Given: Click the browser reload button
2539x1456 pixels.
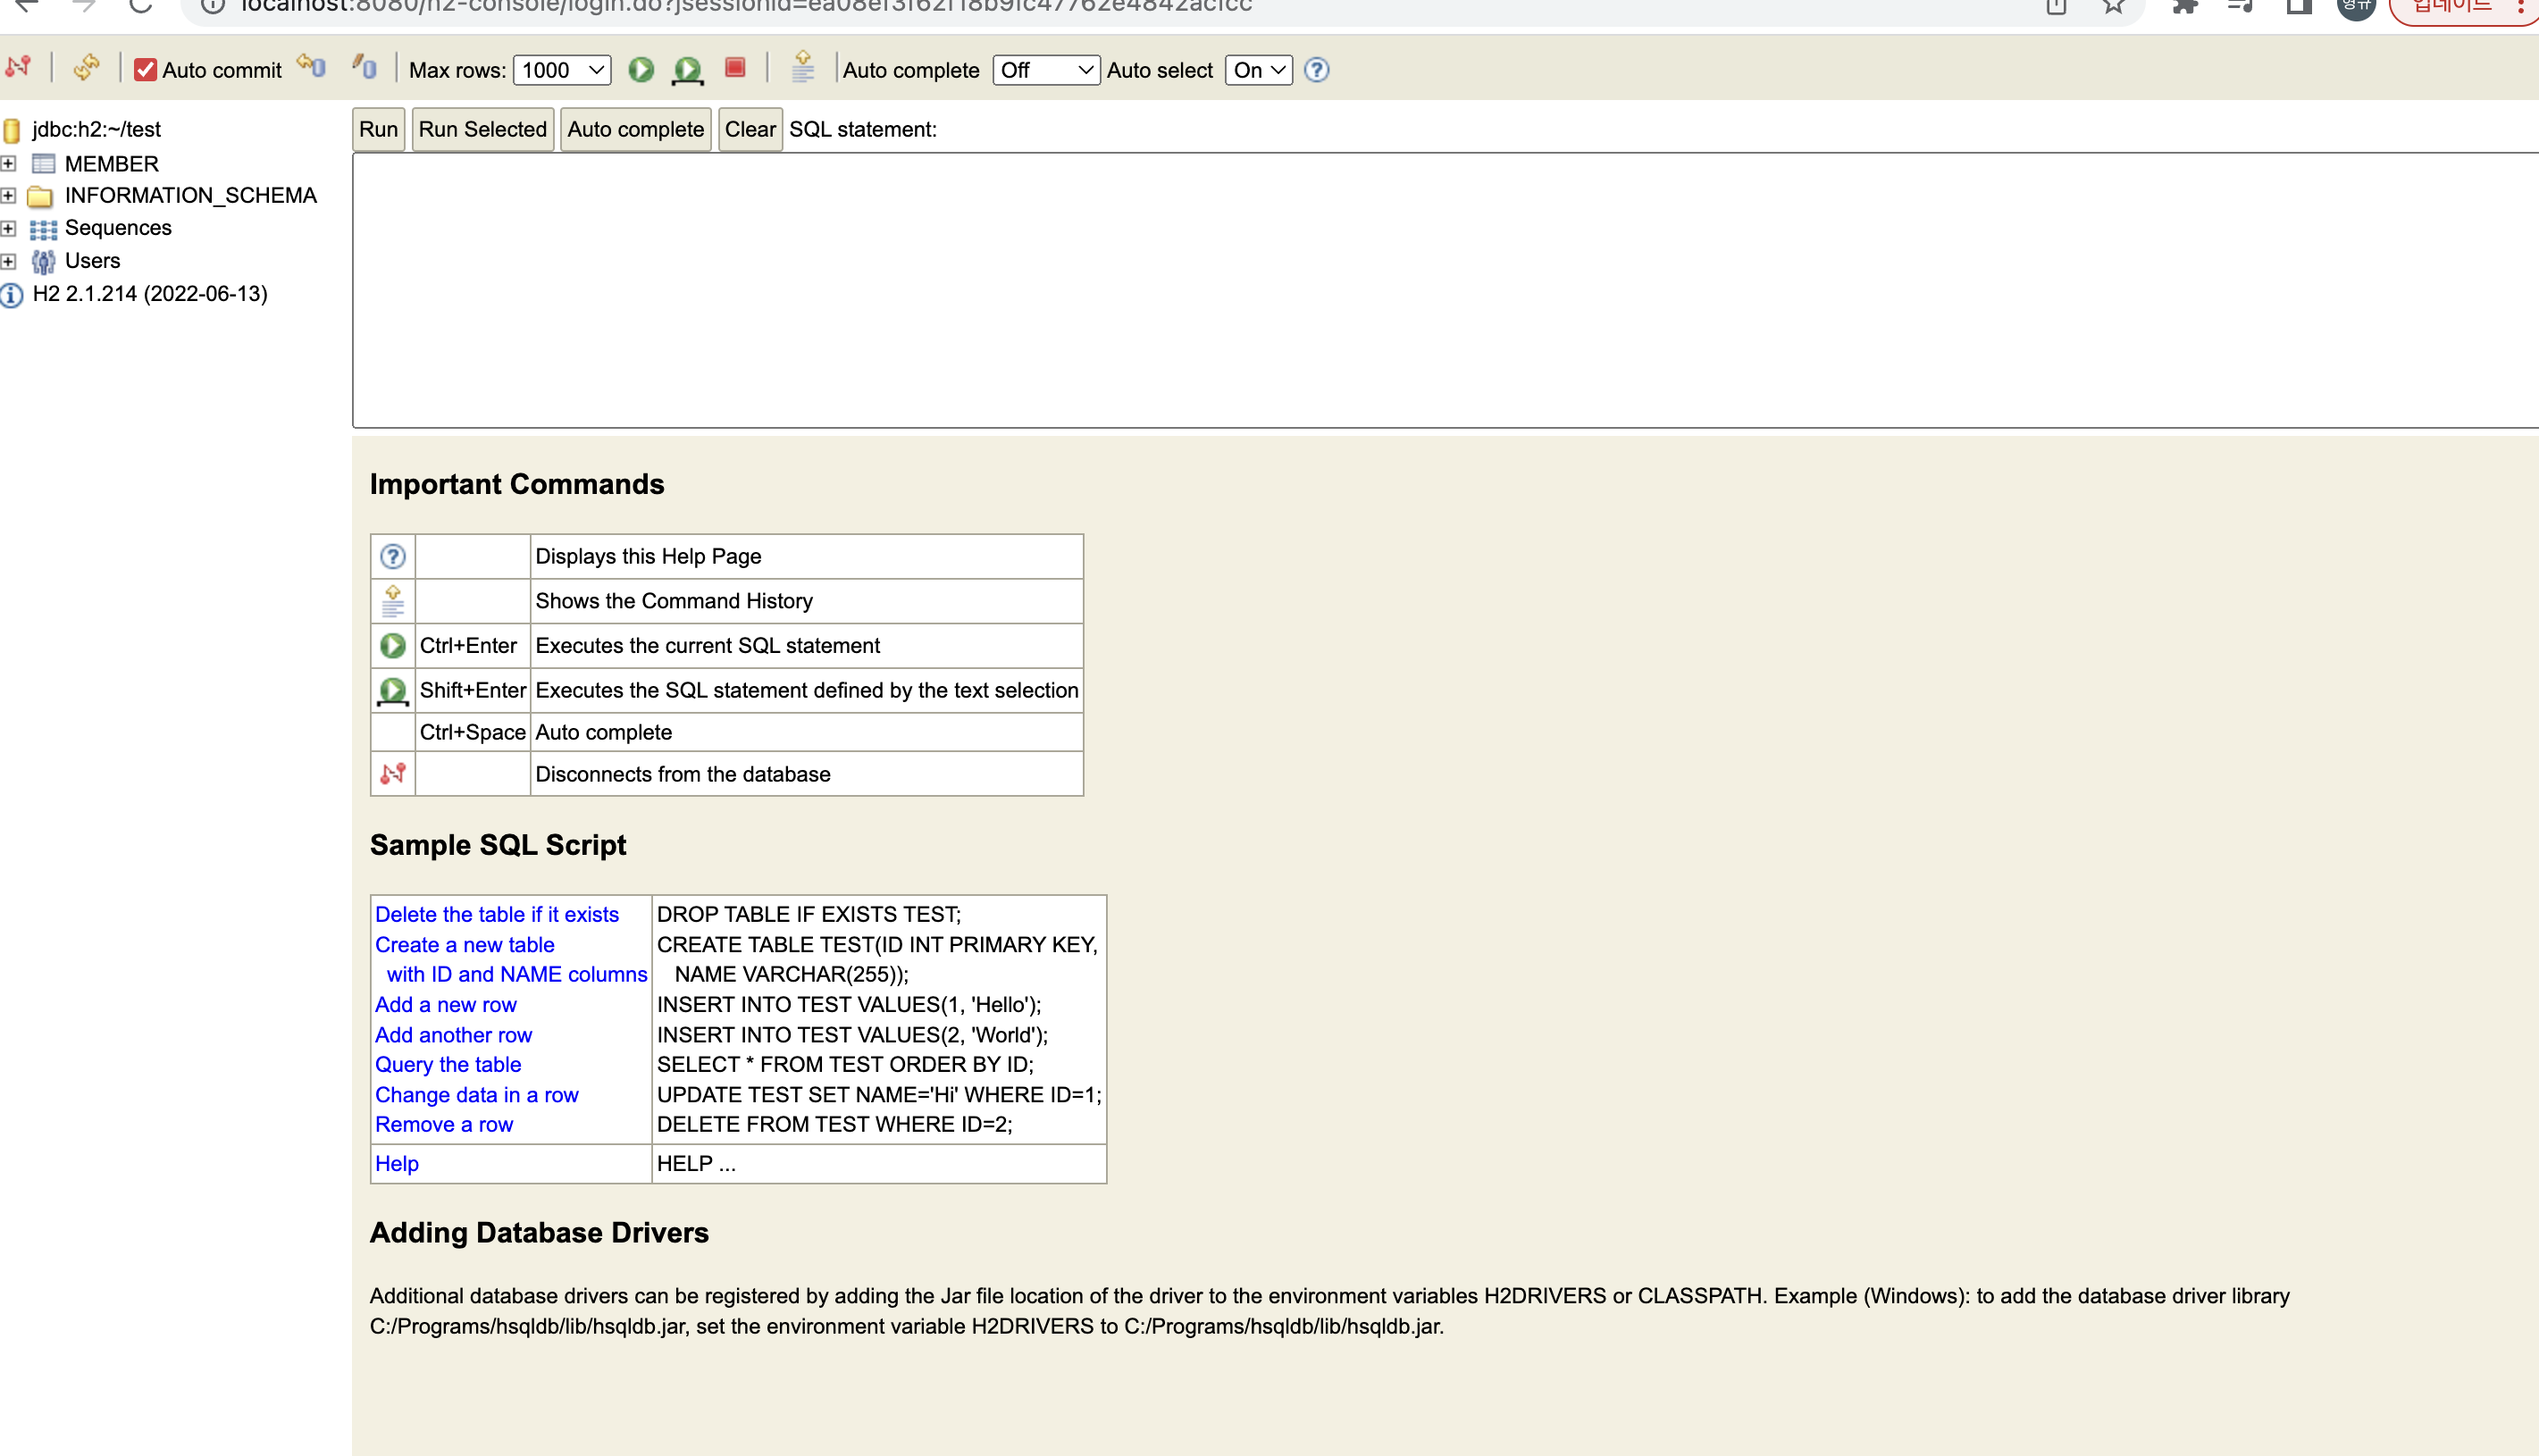Looking at the screenshot, I should 140,6.
